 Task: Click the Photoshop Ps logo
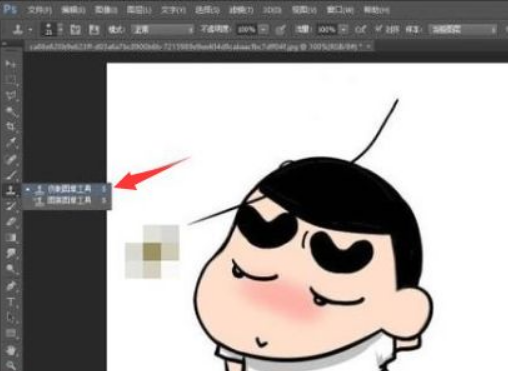pyautogui.click(x=9, y=9)
